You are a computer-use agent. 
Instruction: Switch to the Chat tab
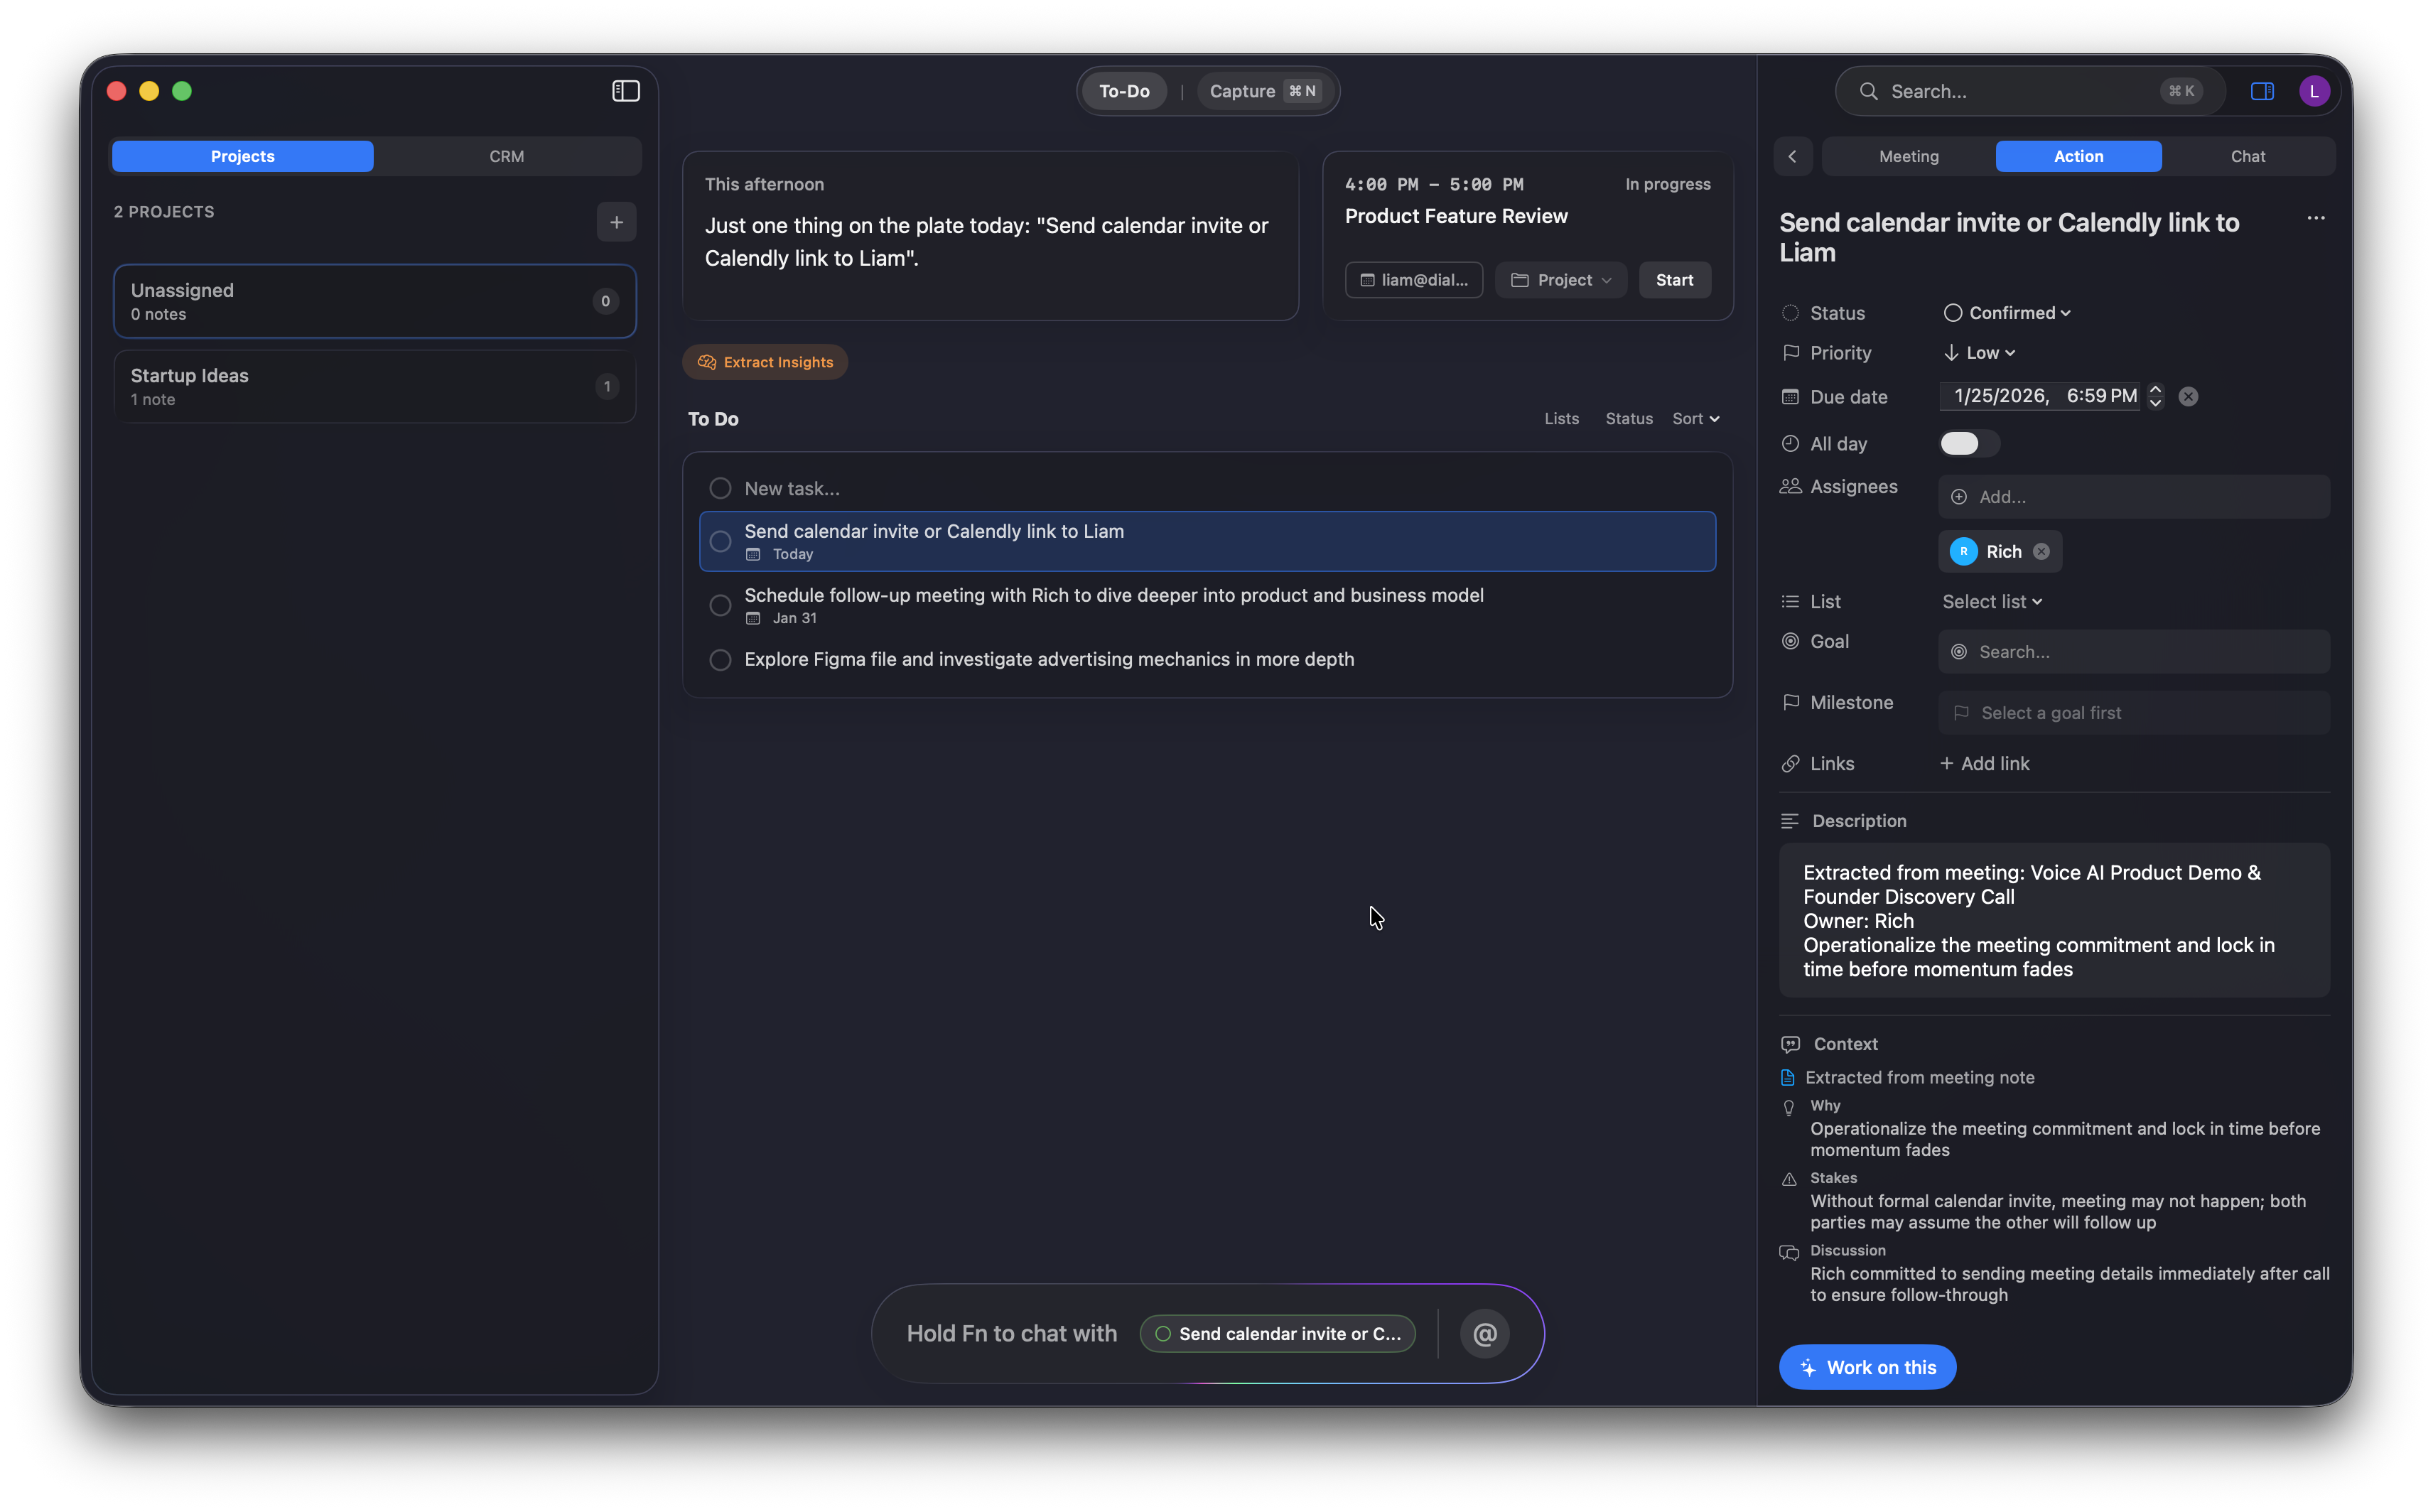[x=2247, y=156]
